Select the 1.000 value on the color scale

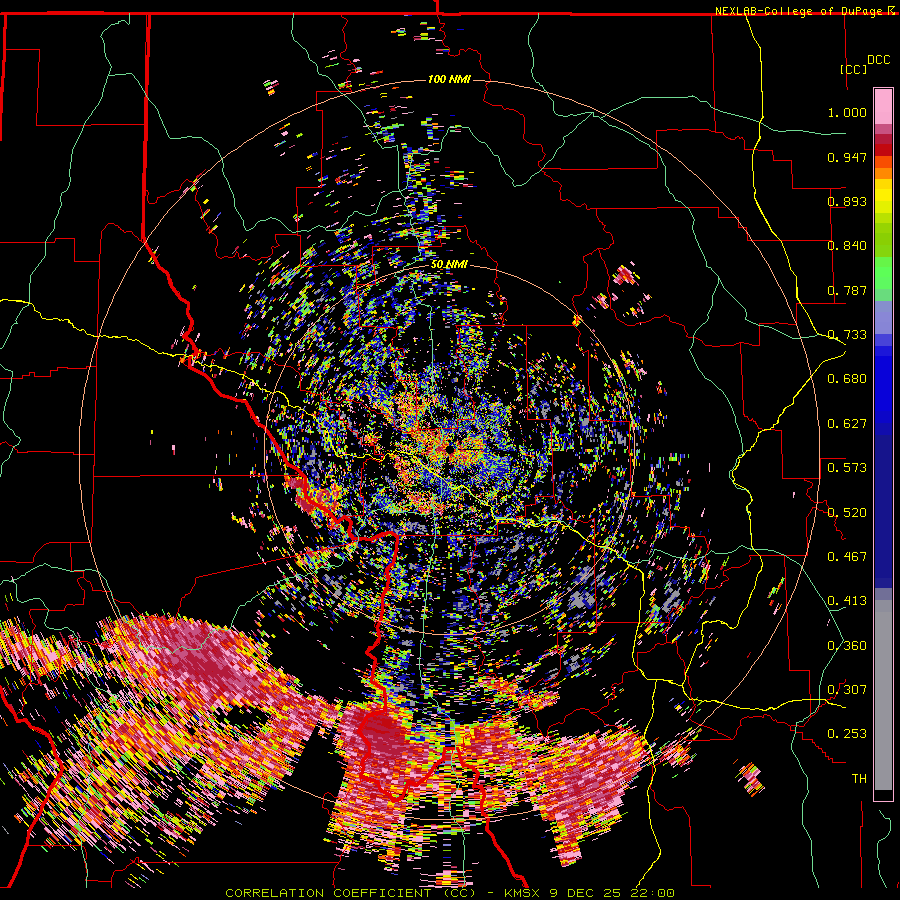847,112
